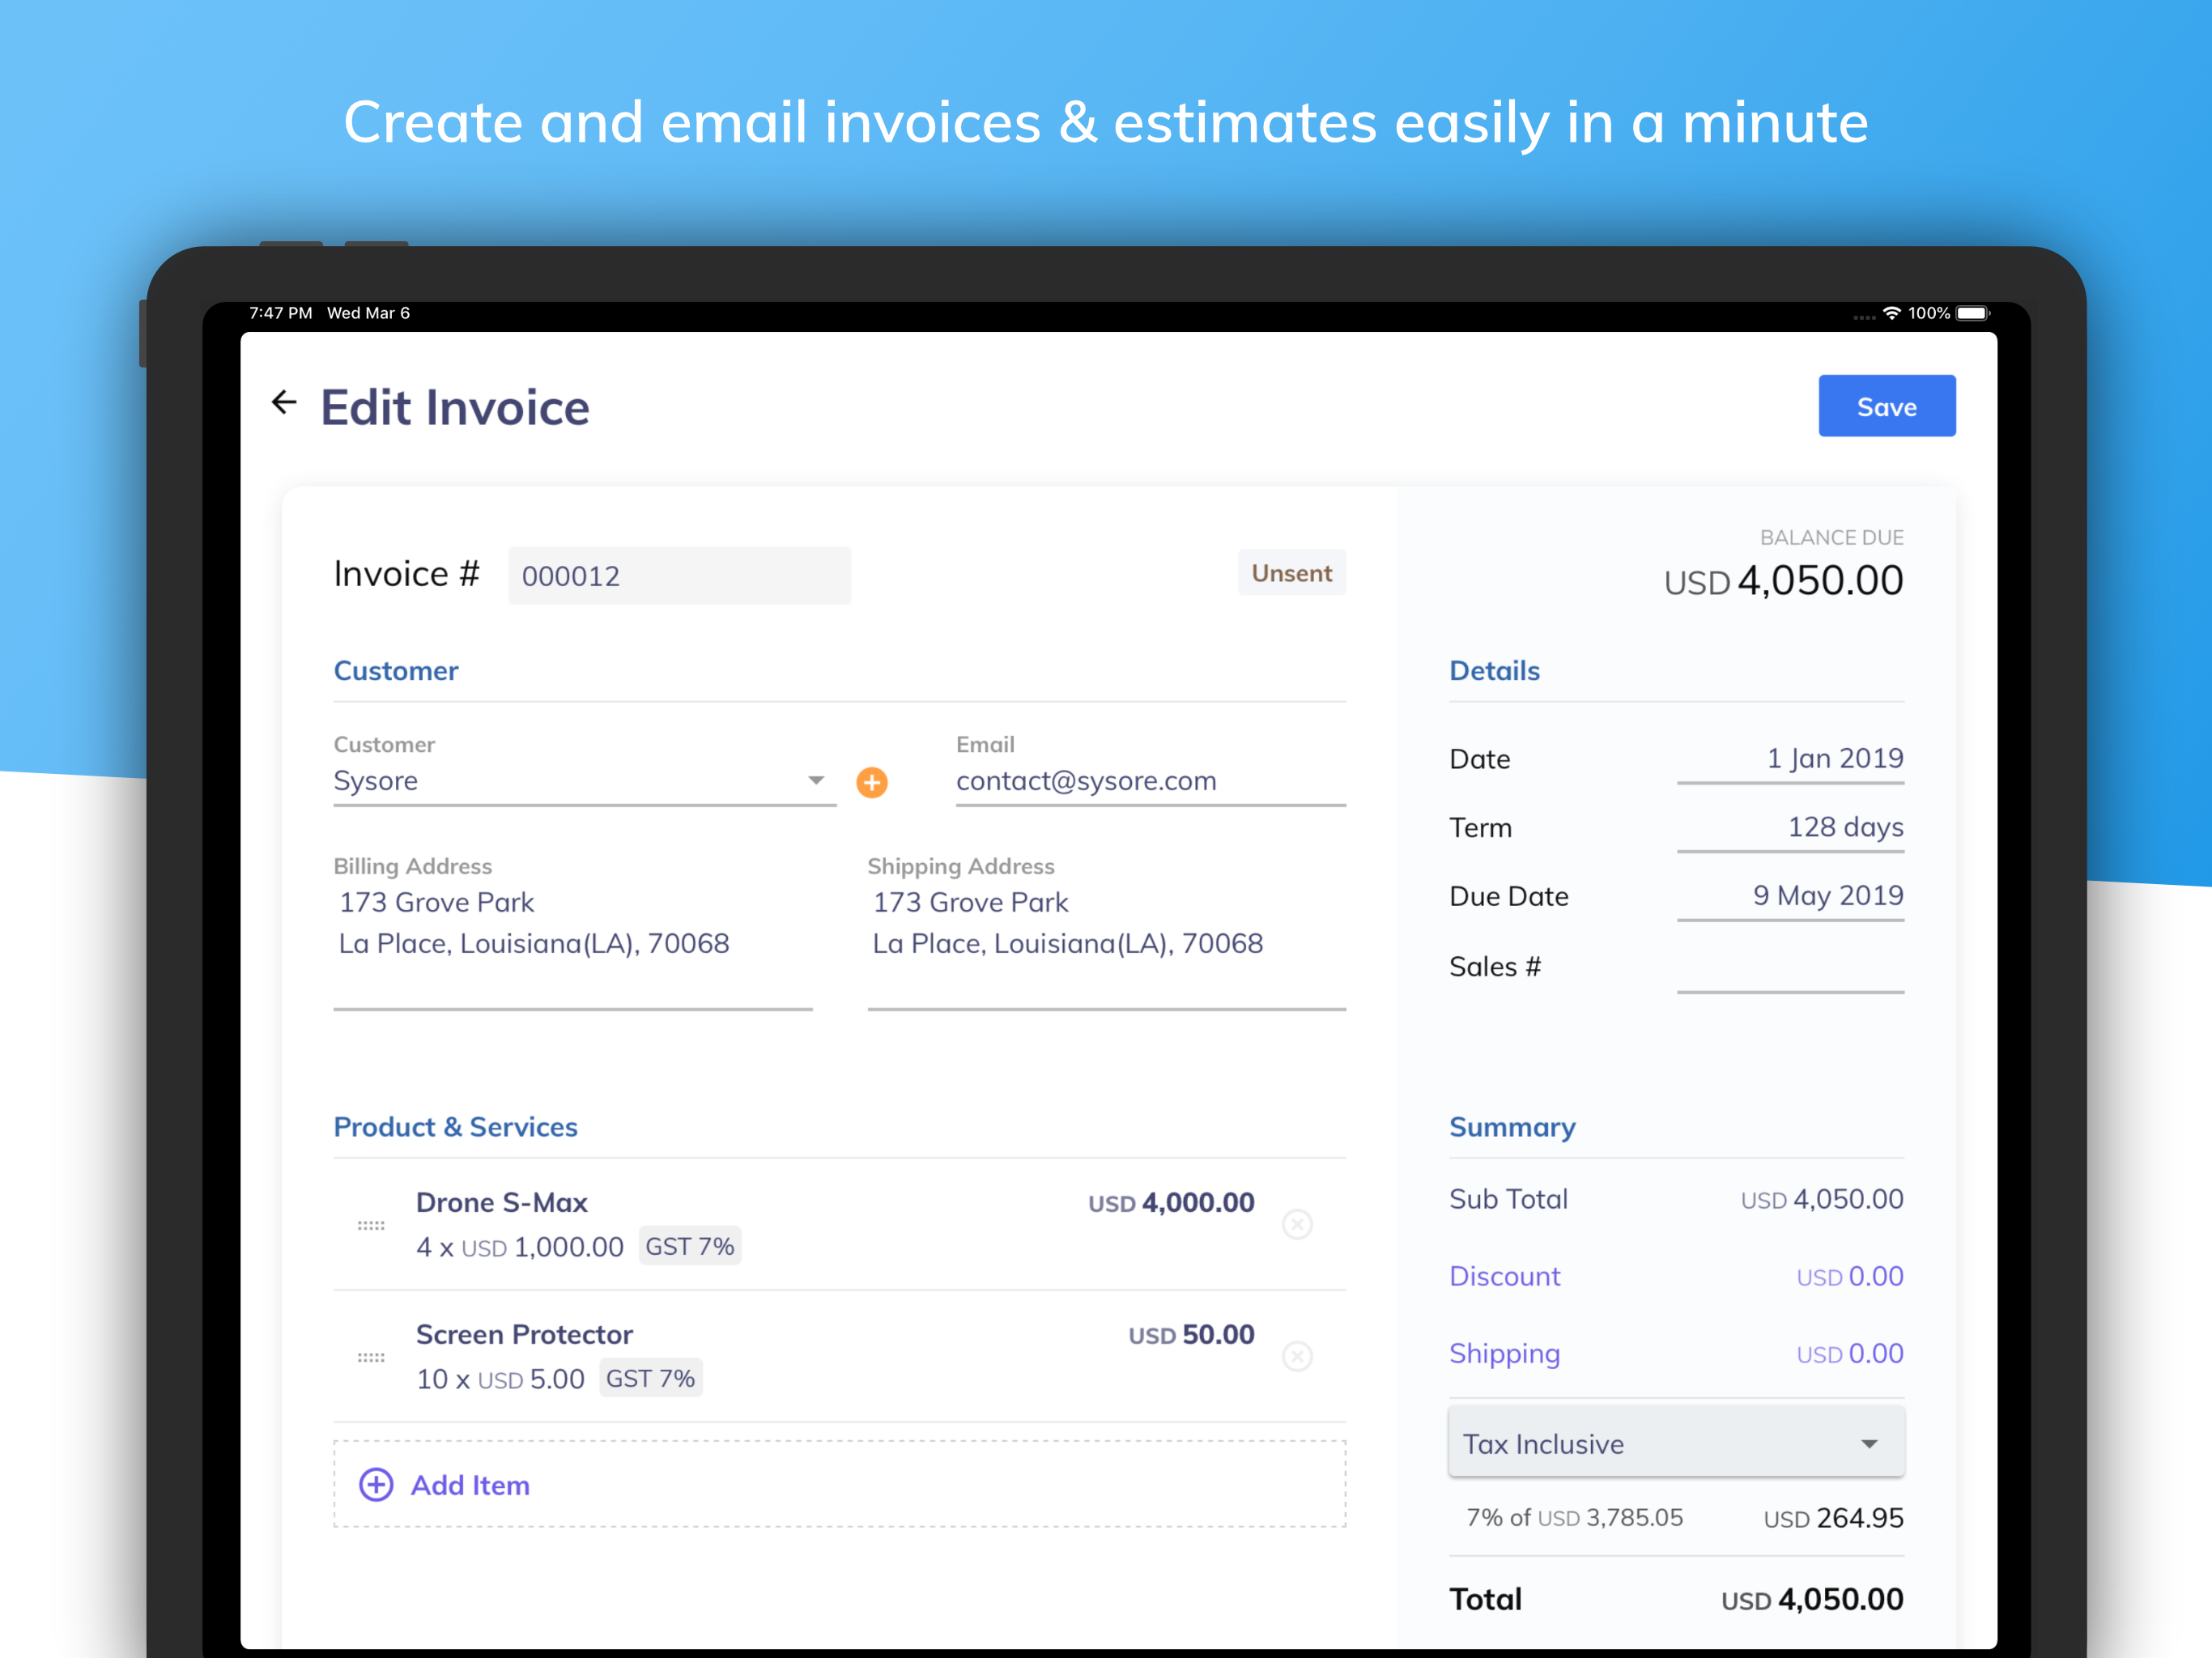Image resolution: width=2212 pixels, height=1658 pixels.
Task: Open the Discount link in Summary
Action: point(1504,1276)
